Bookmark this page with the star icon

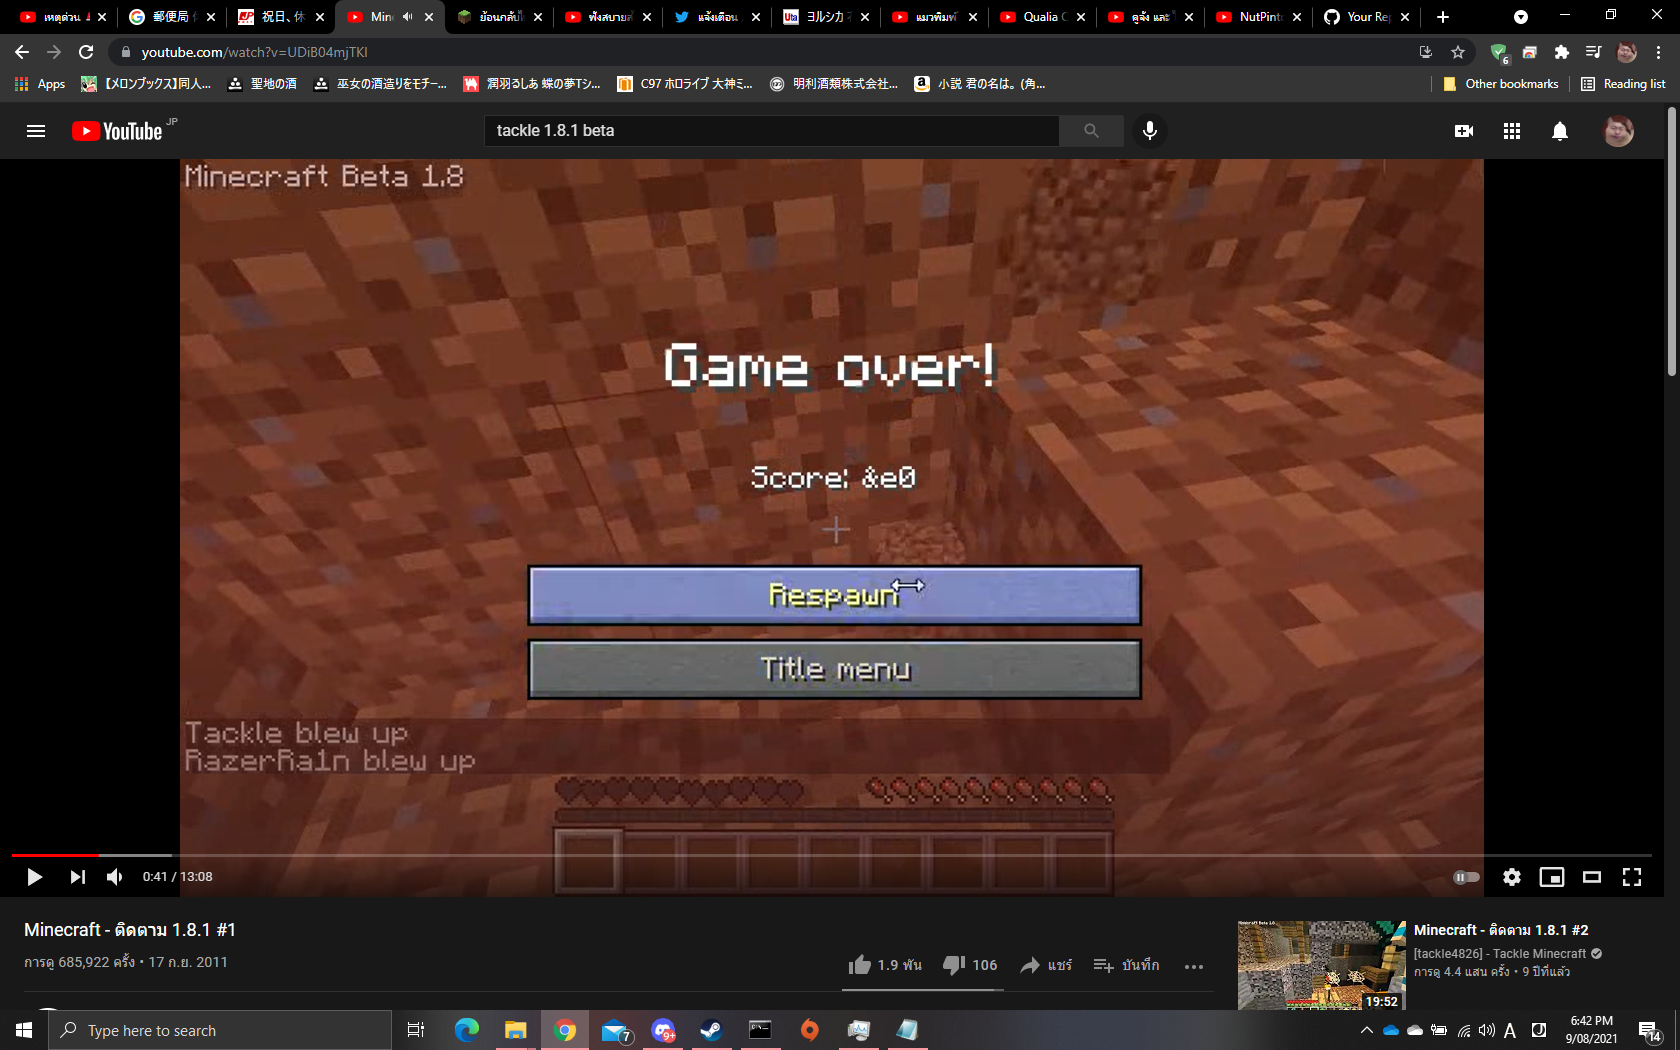1458,52
